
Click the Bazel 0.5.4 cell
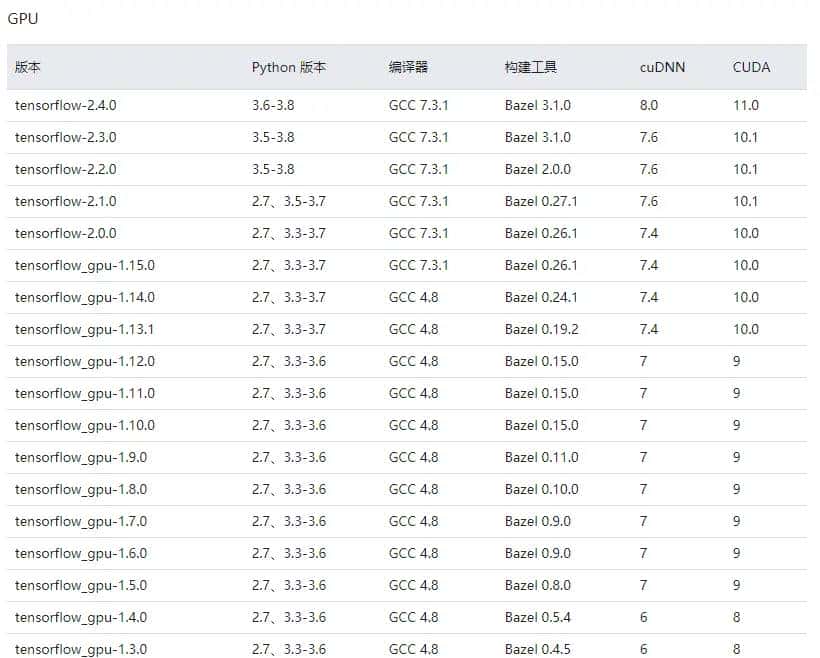coord(531,617)
